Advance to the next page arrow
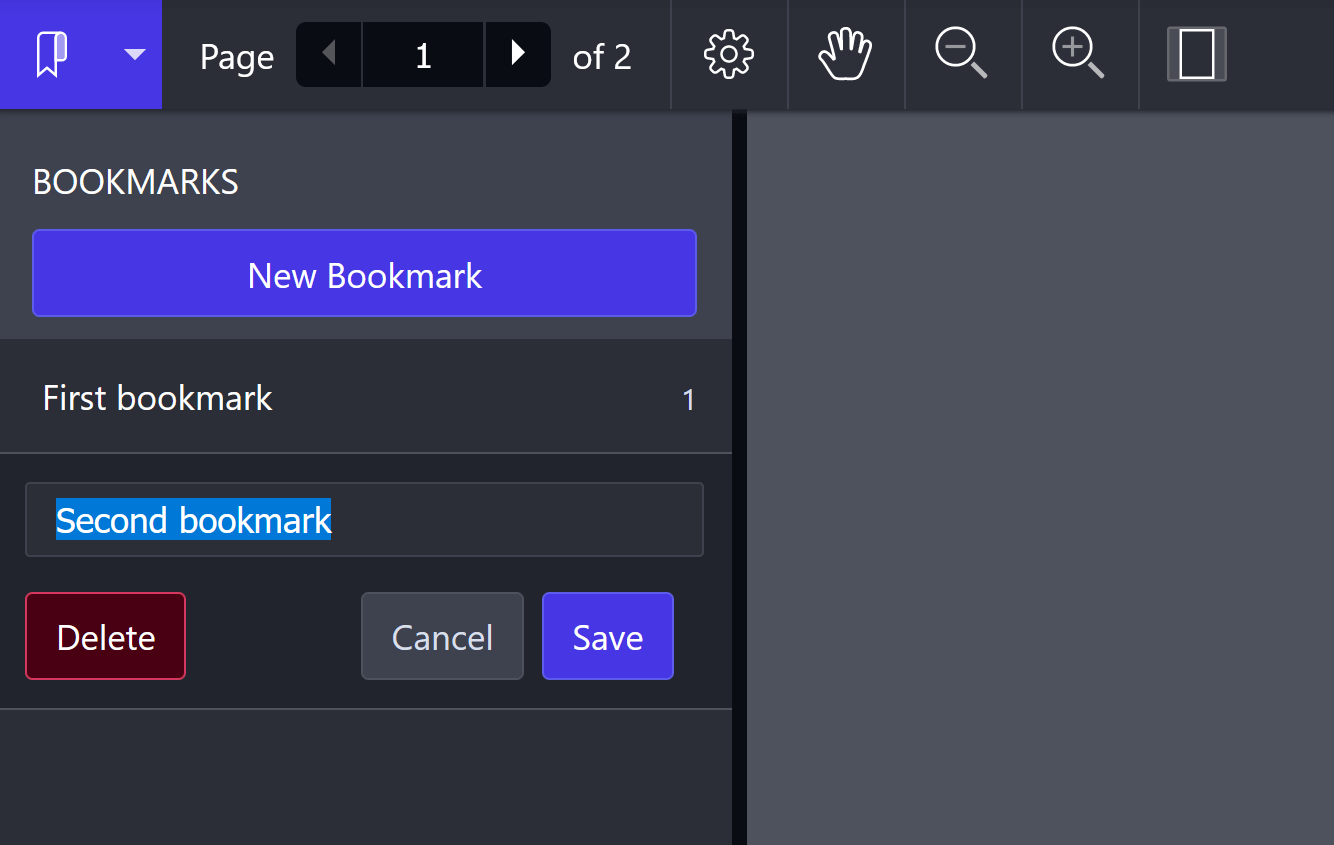The image size is (1334, 845). pos(517,54)
